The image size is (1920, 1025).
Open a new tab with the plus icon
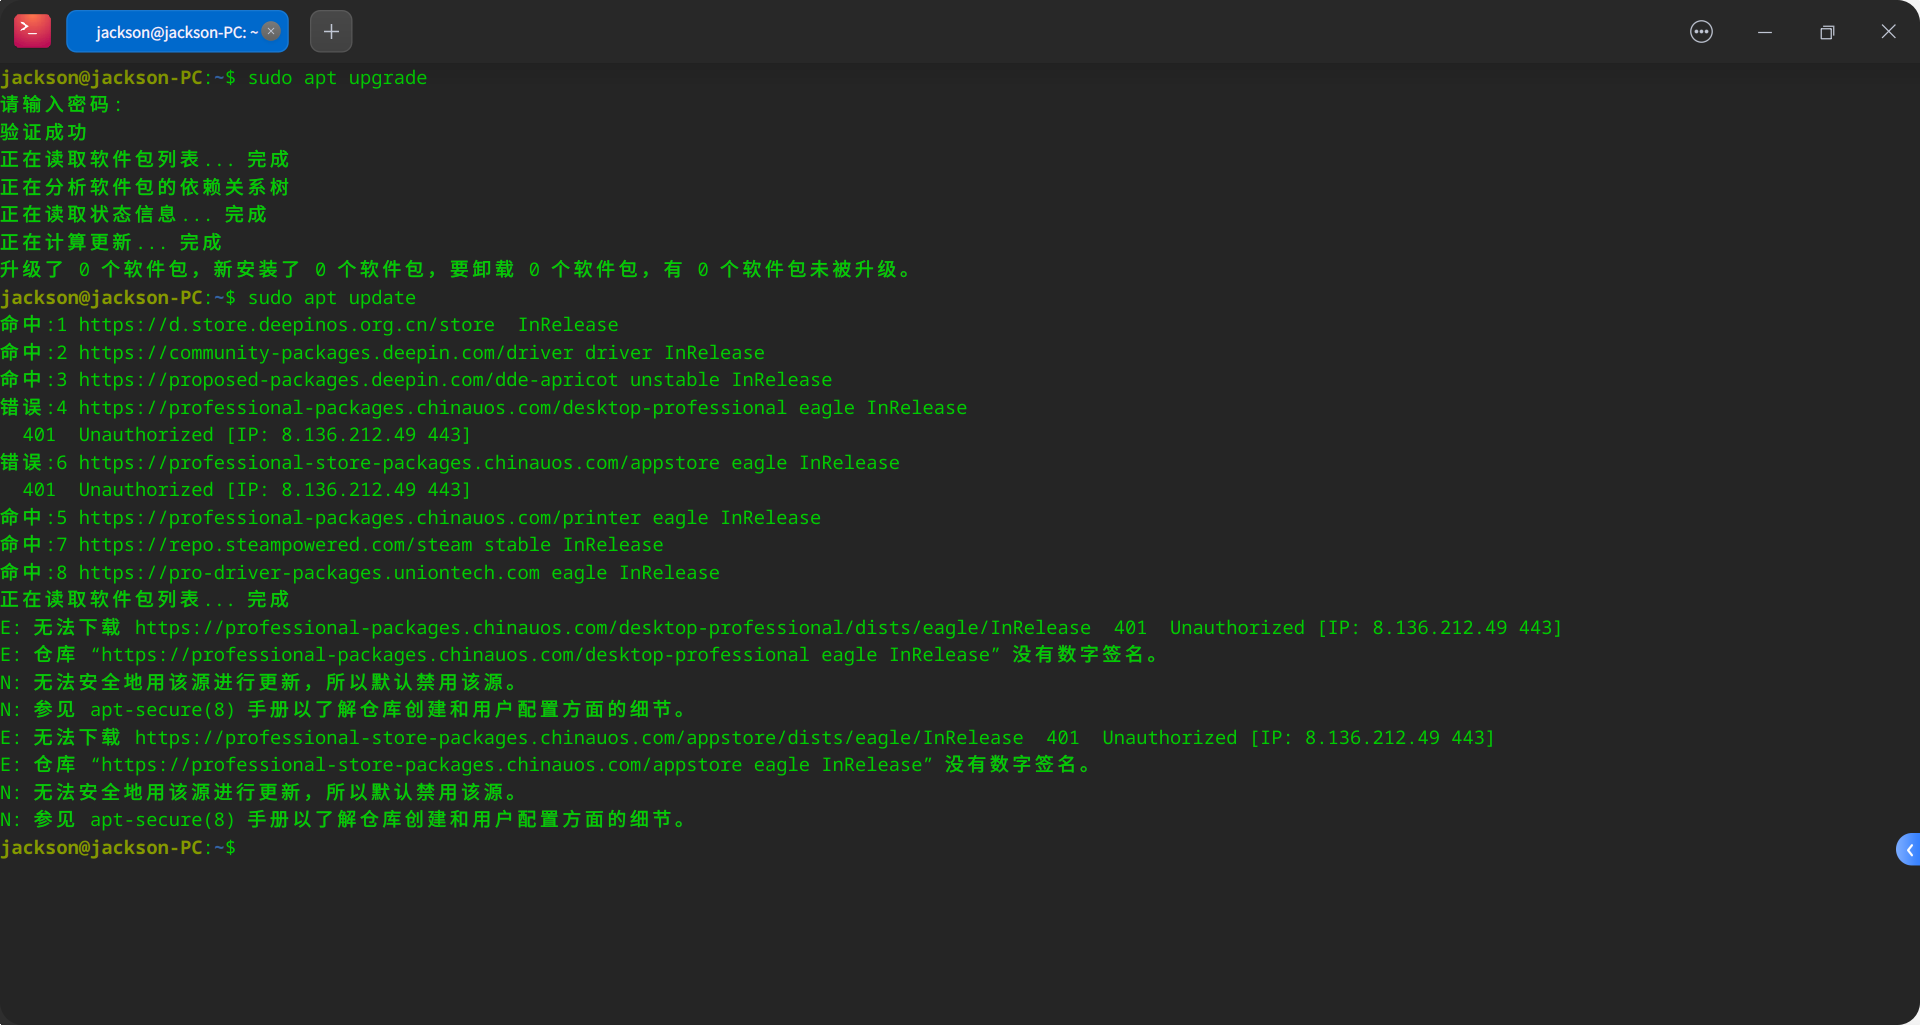[x=330, y=31]
